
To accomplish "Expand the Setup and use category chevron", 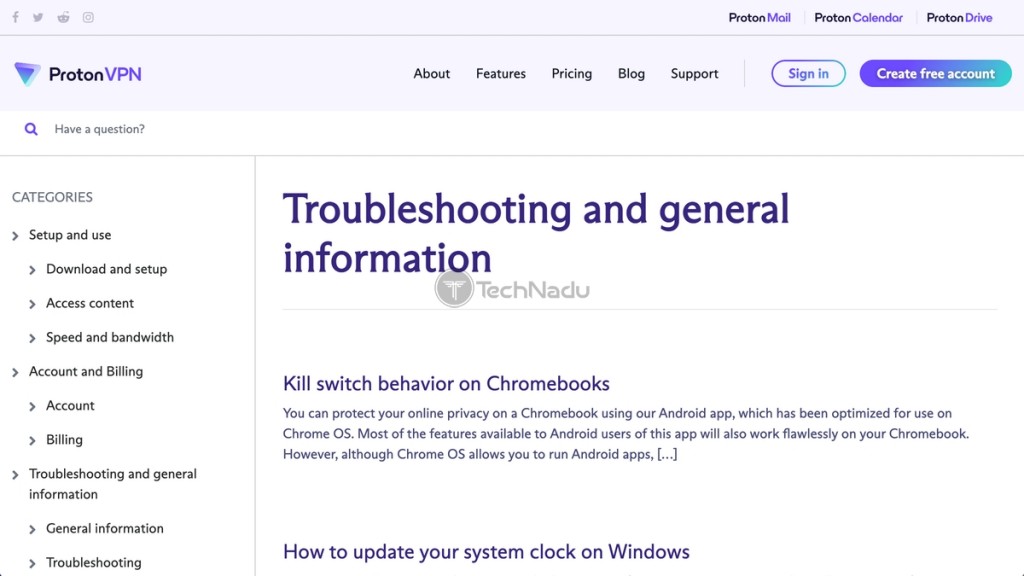I will 15,236.
